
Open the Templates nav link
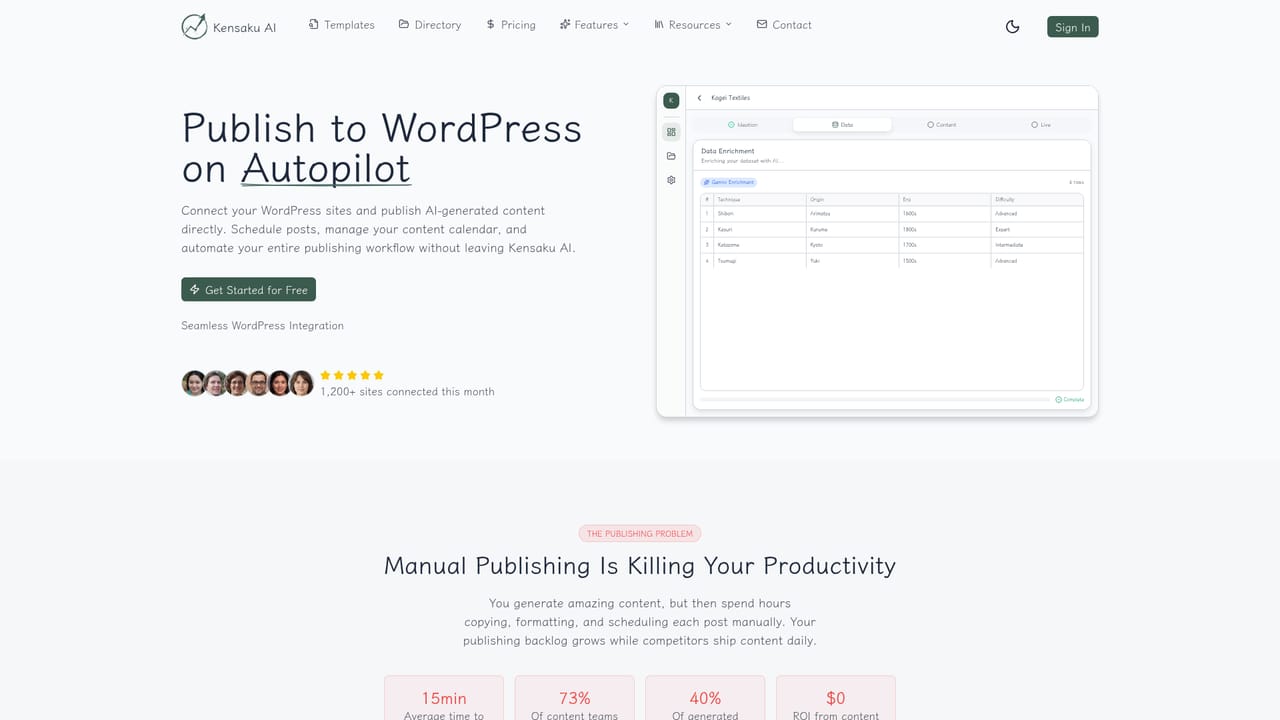click(341, 24)
